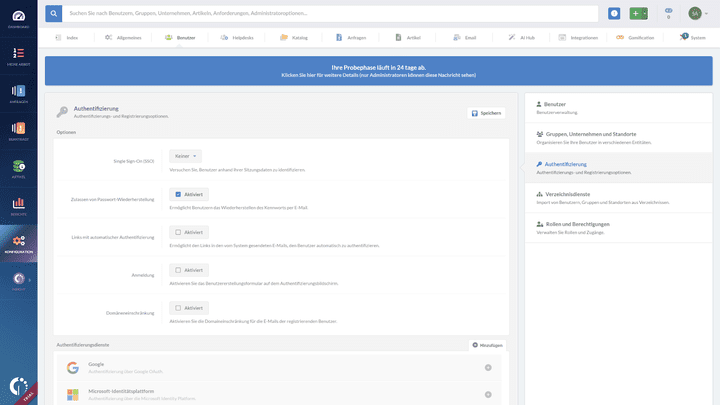Viewport: 720px width, 405px height.
Task: Expand the green plus create dropdown
Action: tap(638, 13)
